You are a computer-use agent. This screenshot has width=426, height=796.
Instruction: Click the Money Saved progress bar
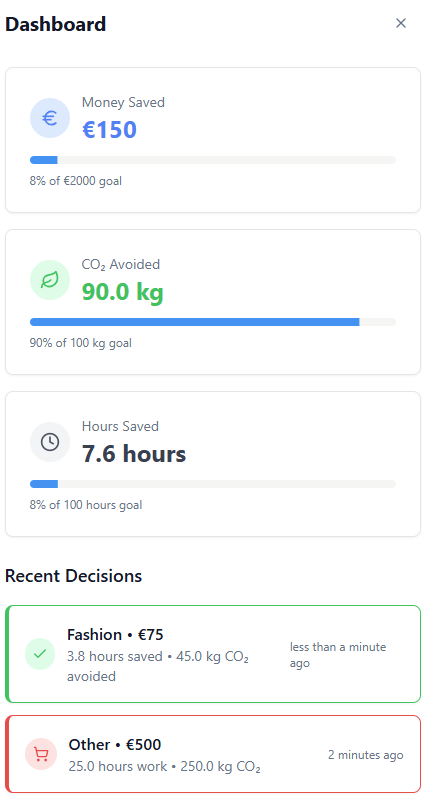coord(213,160)
